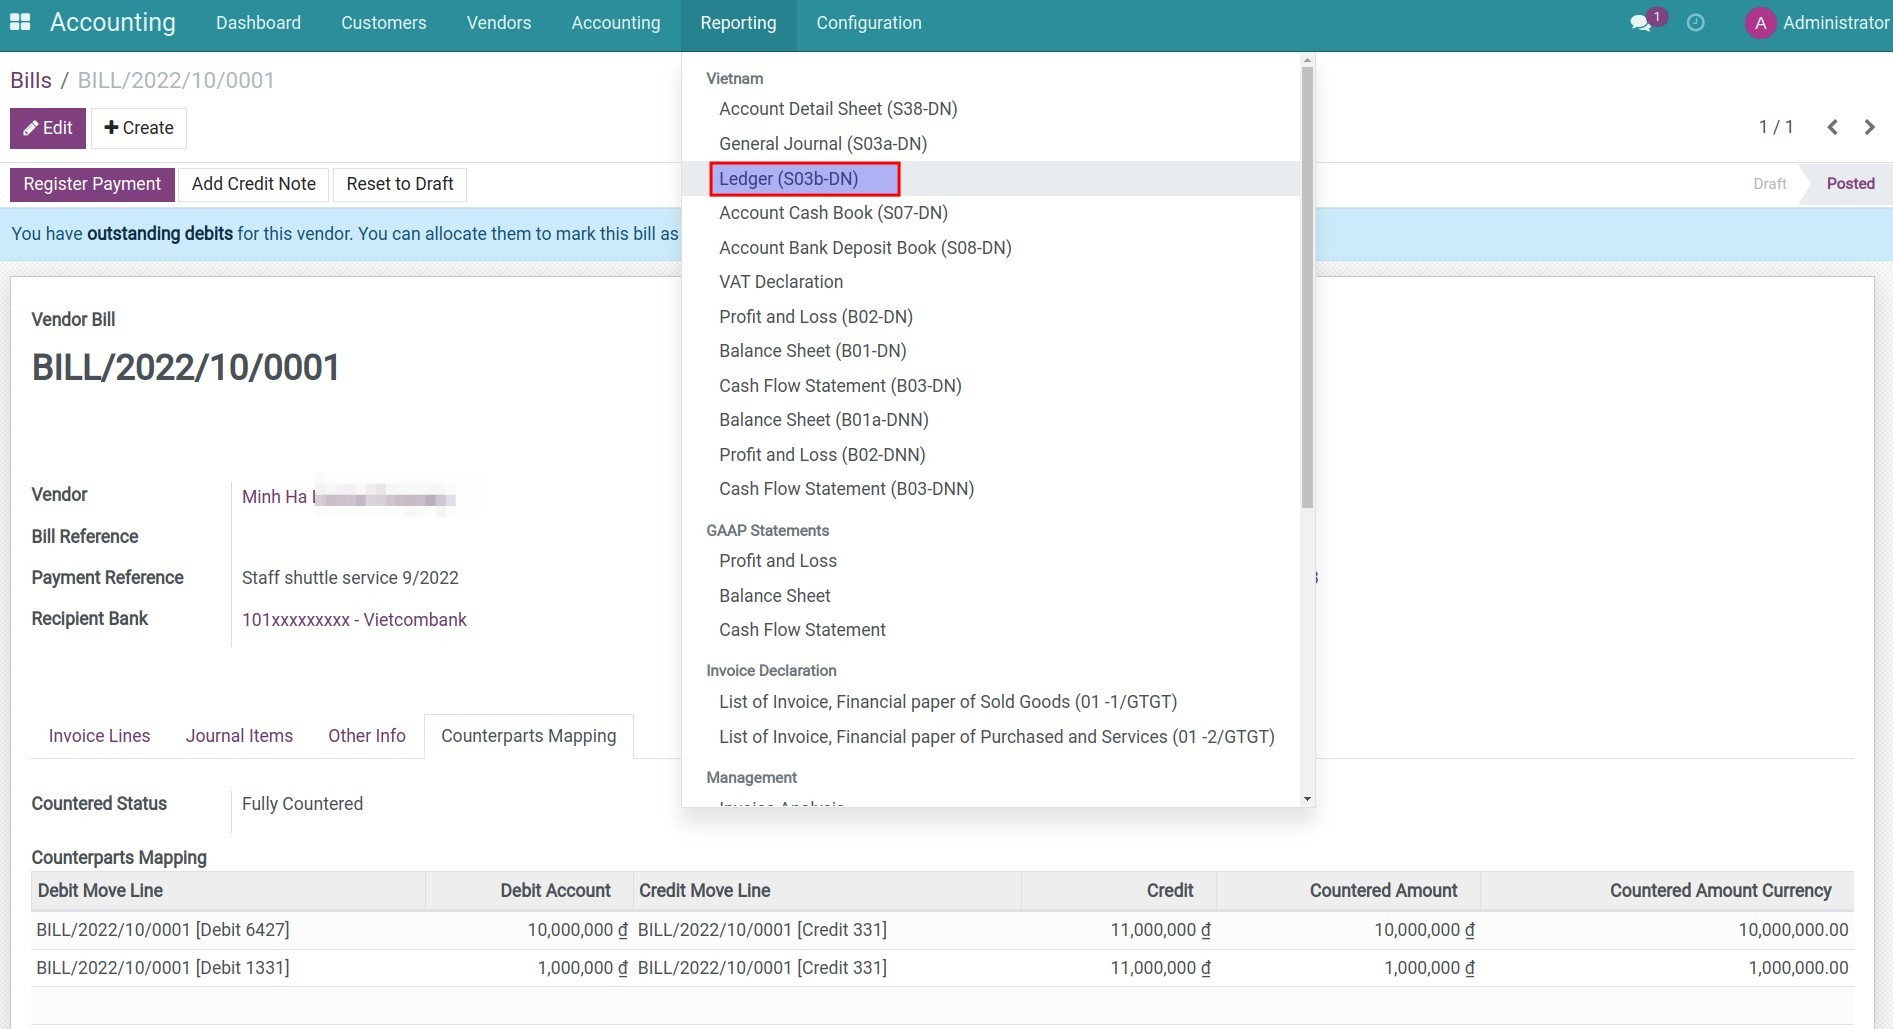1893x1029 pixels.
Task: Click the Administrator avatar icon
Action: [1760, 23]
